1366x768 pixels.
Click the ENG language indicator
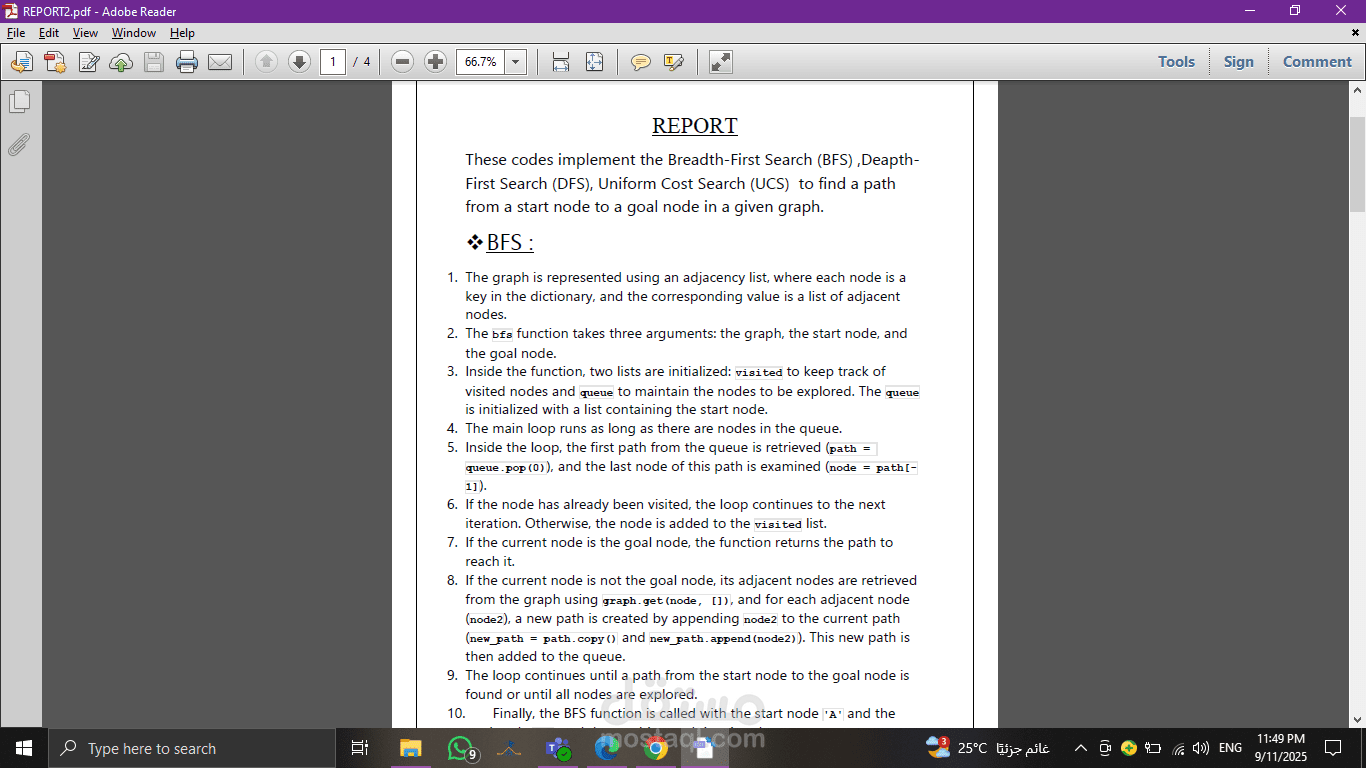click(1230, 748)
